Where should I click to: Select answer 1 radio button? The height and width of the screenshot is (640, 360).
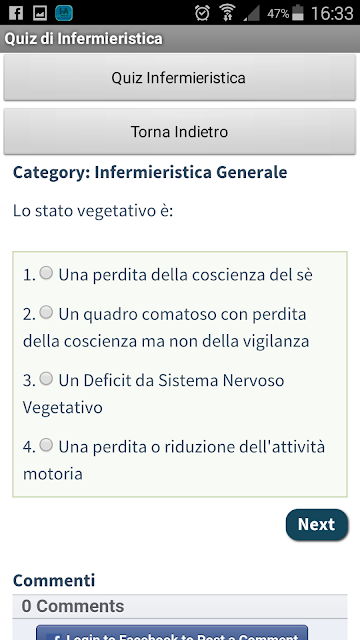pyautogui.click(x=46, y=273)
